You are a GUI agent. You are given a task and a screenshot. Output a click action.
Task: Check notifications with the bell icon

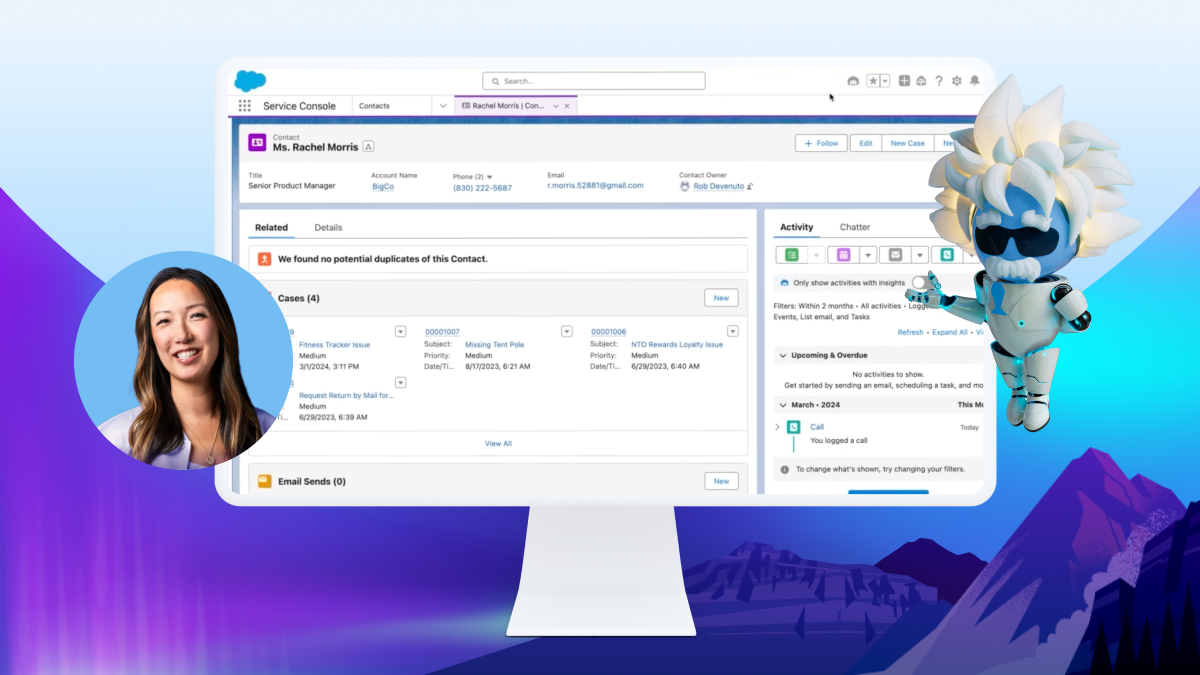[974, 80]
